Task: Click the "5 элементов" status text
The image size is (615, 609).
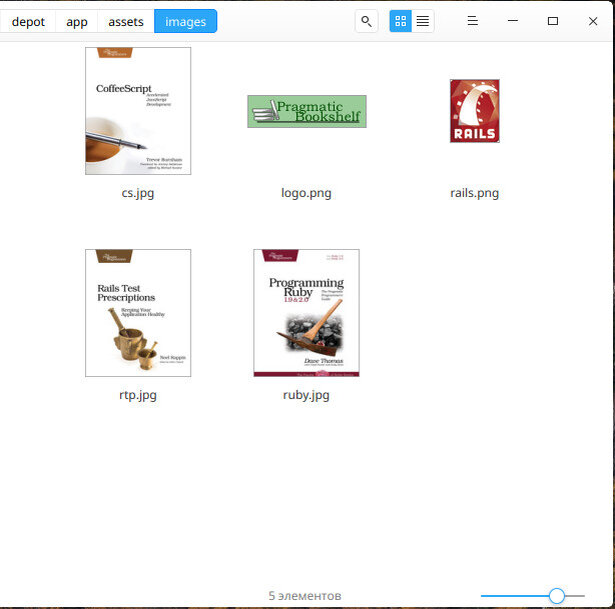Action: click(305, 596)
